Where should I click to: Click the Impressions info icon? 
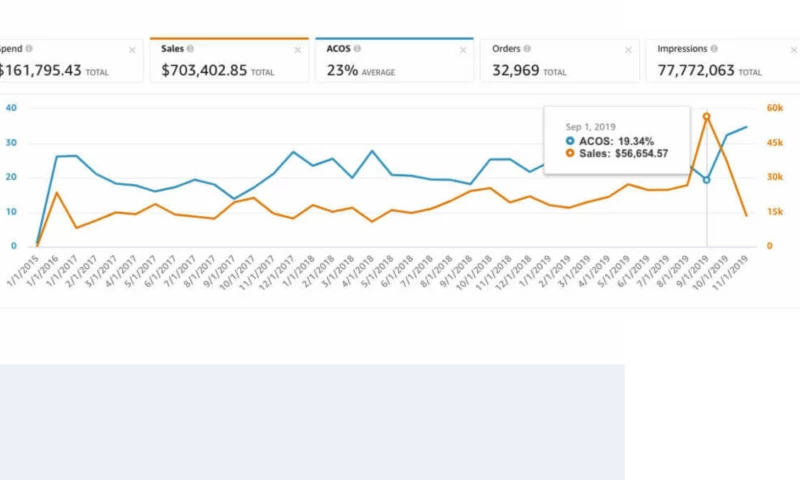tap(715, 48)
